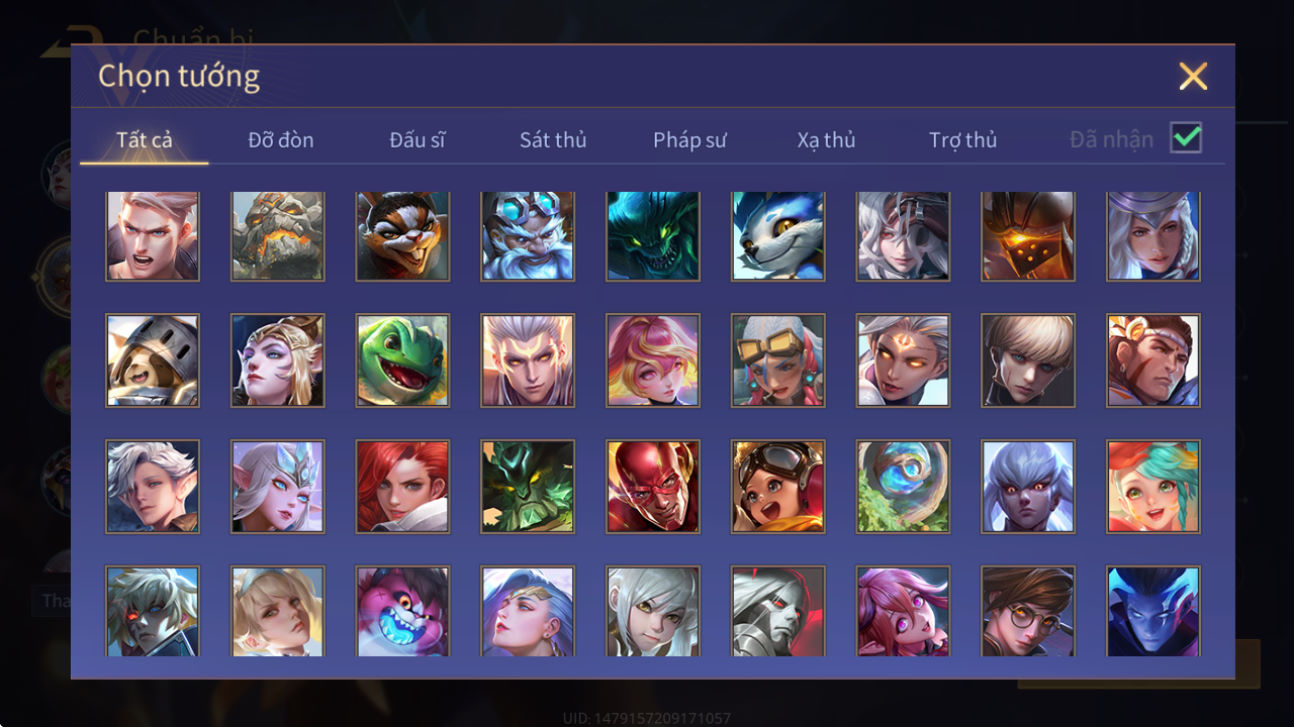Pick the purple grinning cat hero
The image size is (1294, 727).
tap(403, 611)
